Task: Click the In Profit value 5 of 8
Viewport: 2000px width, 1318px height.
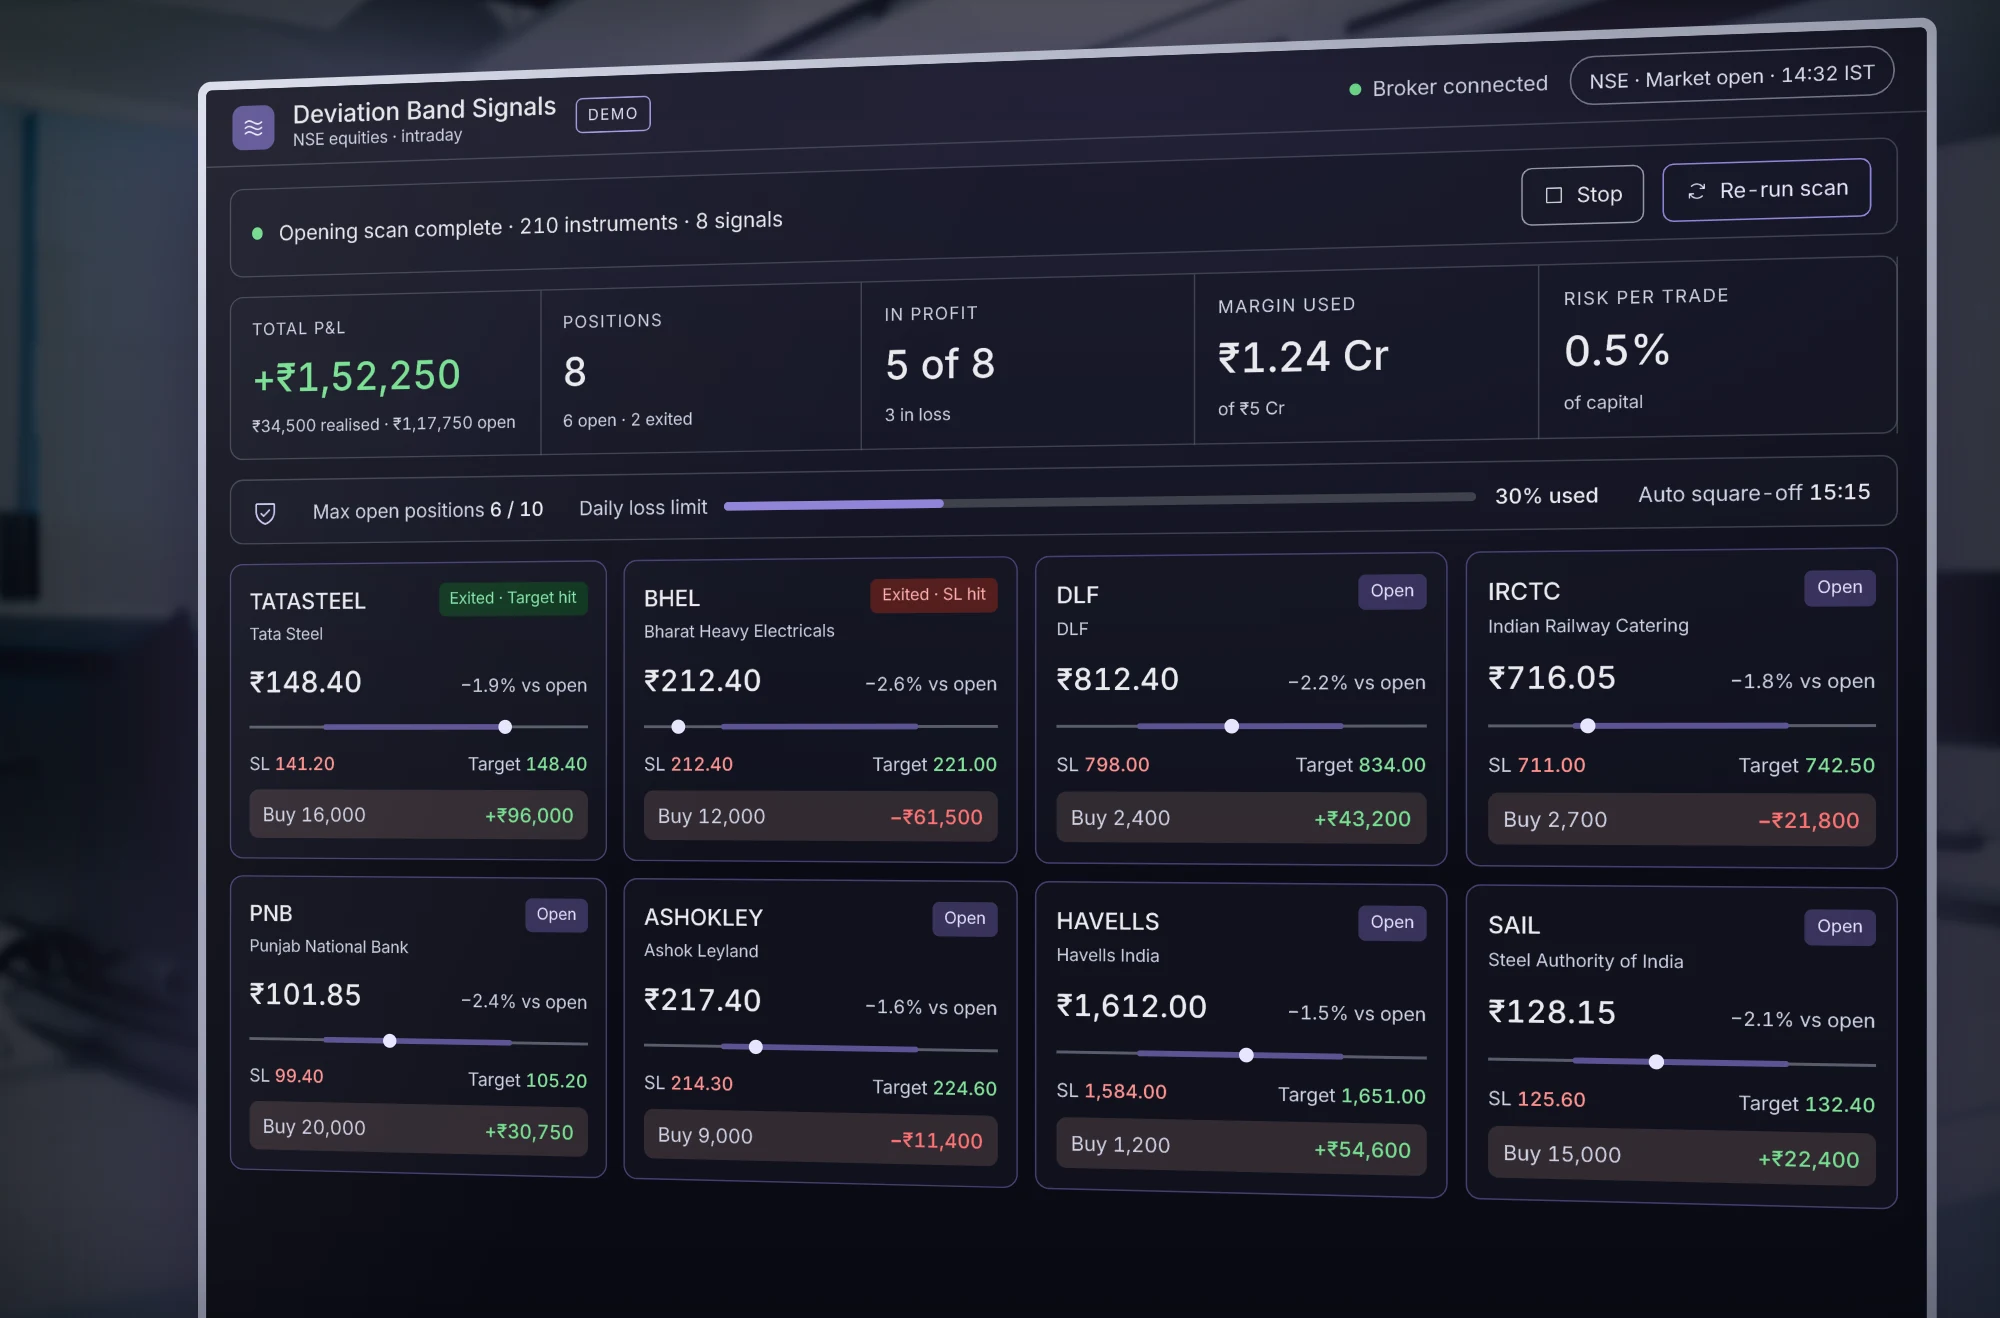Action: [x=940, y=364]
